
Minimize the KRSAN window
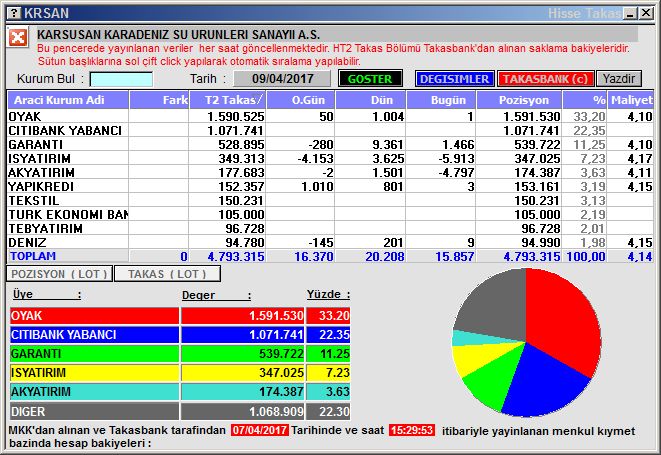coord(631,13)
